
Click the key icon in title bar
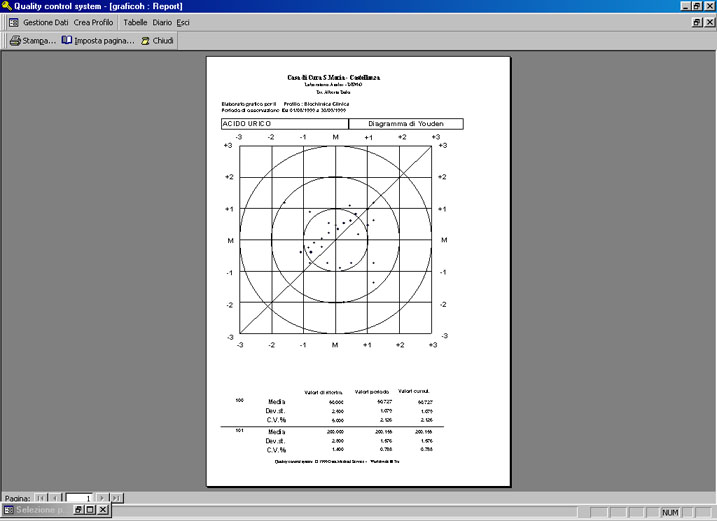point(6,6)
